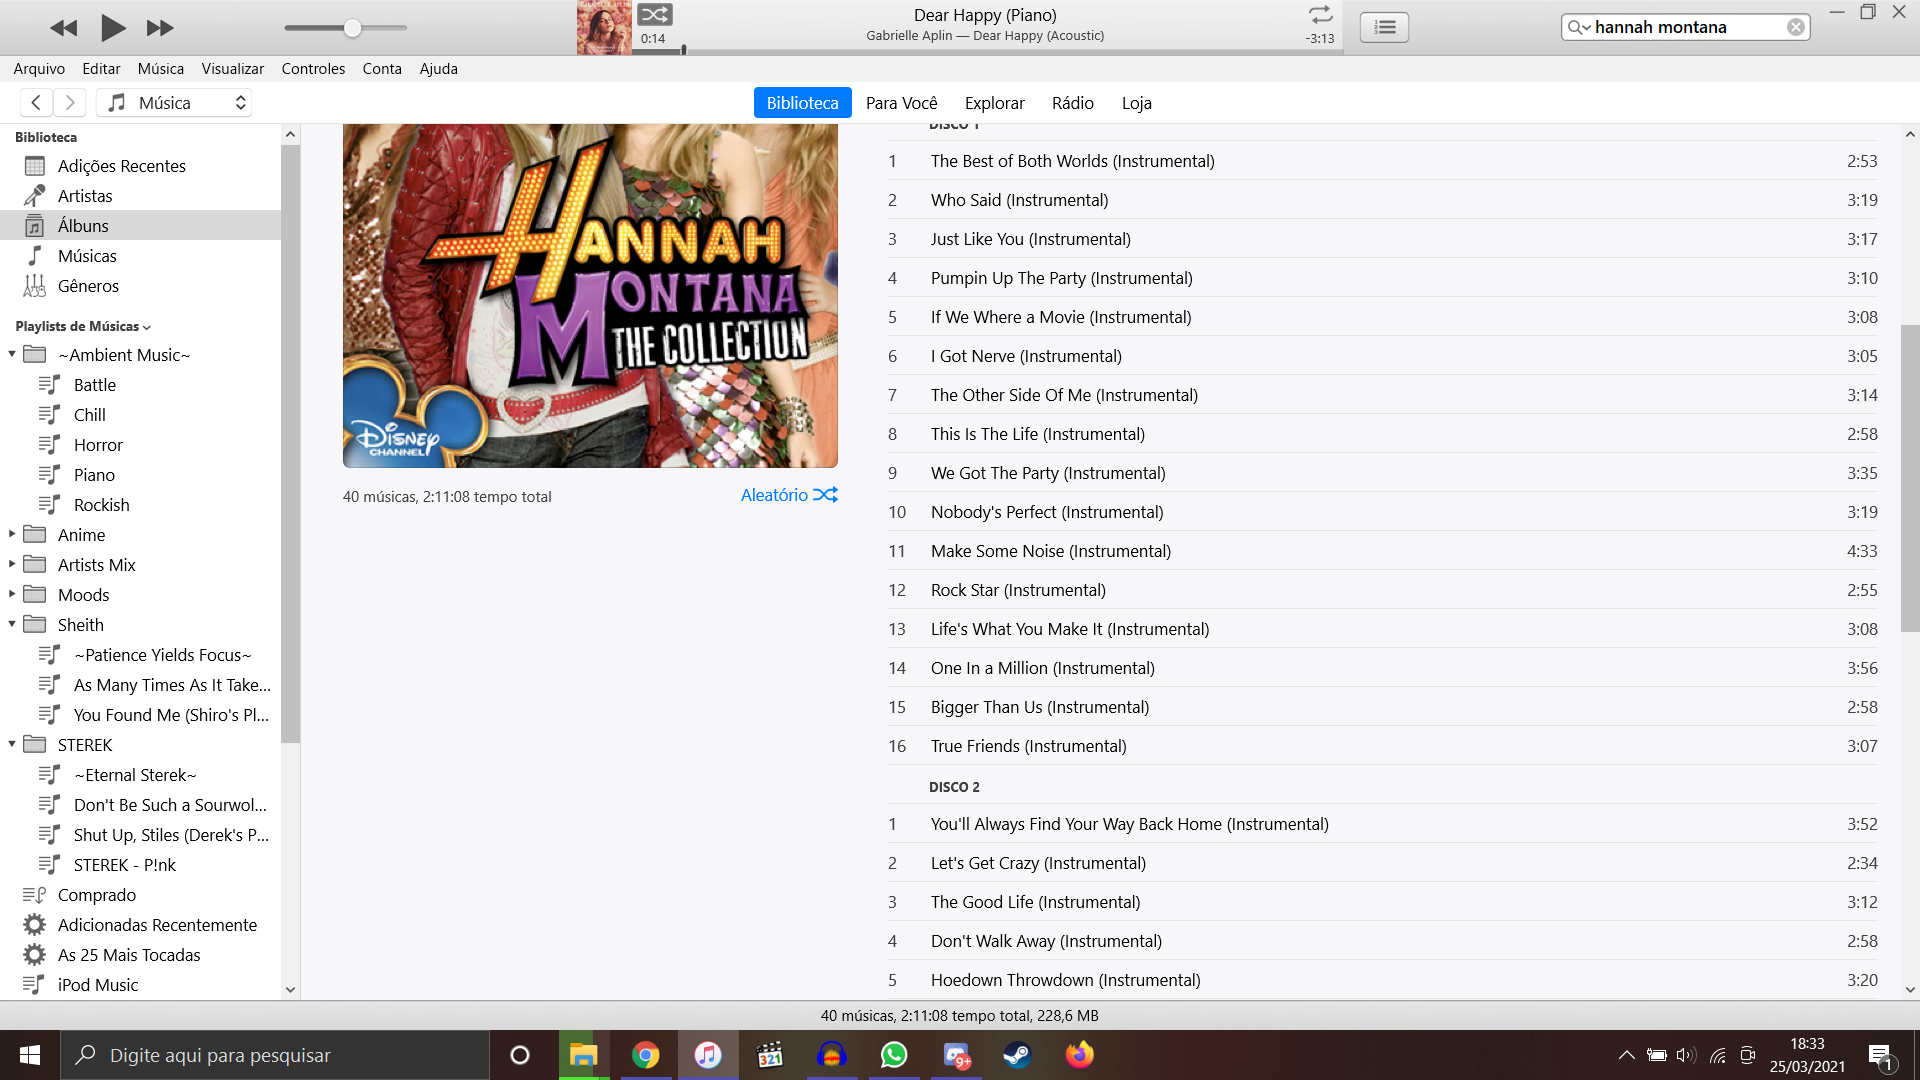Open the Conta menu

point(382,69)
